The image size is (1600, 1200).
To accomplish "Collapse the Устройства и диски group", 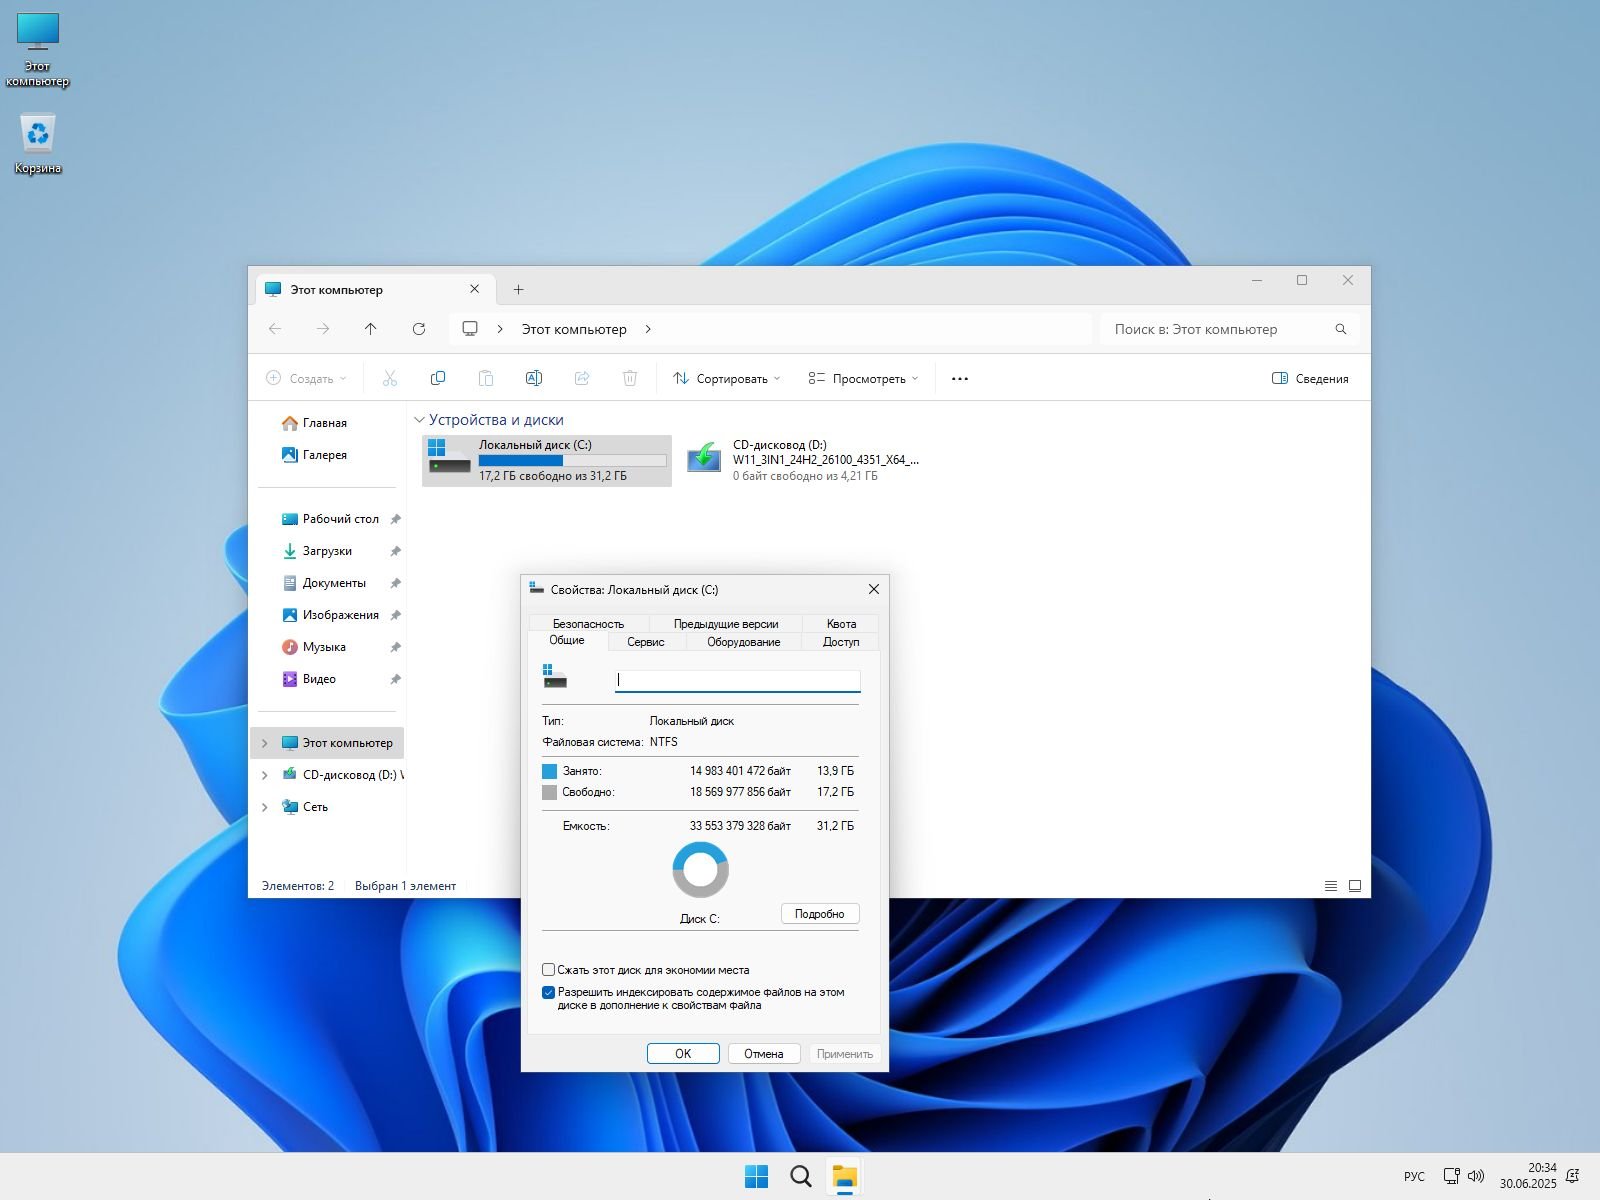I will 420,420.
